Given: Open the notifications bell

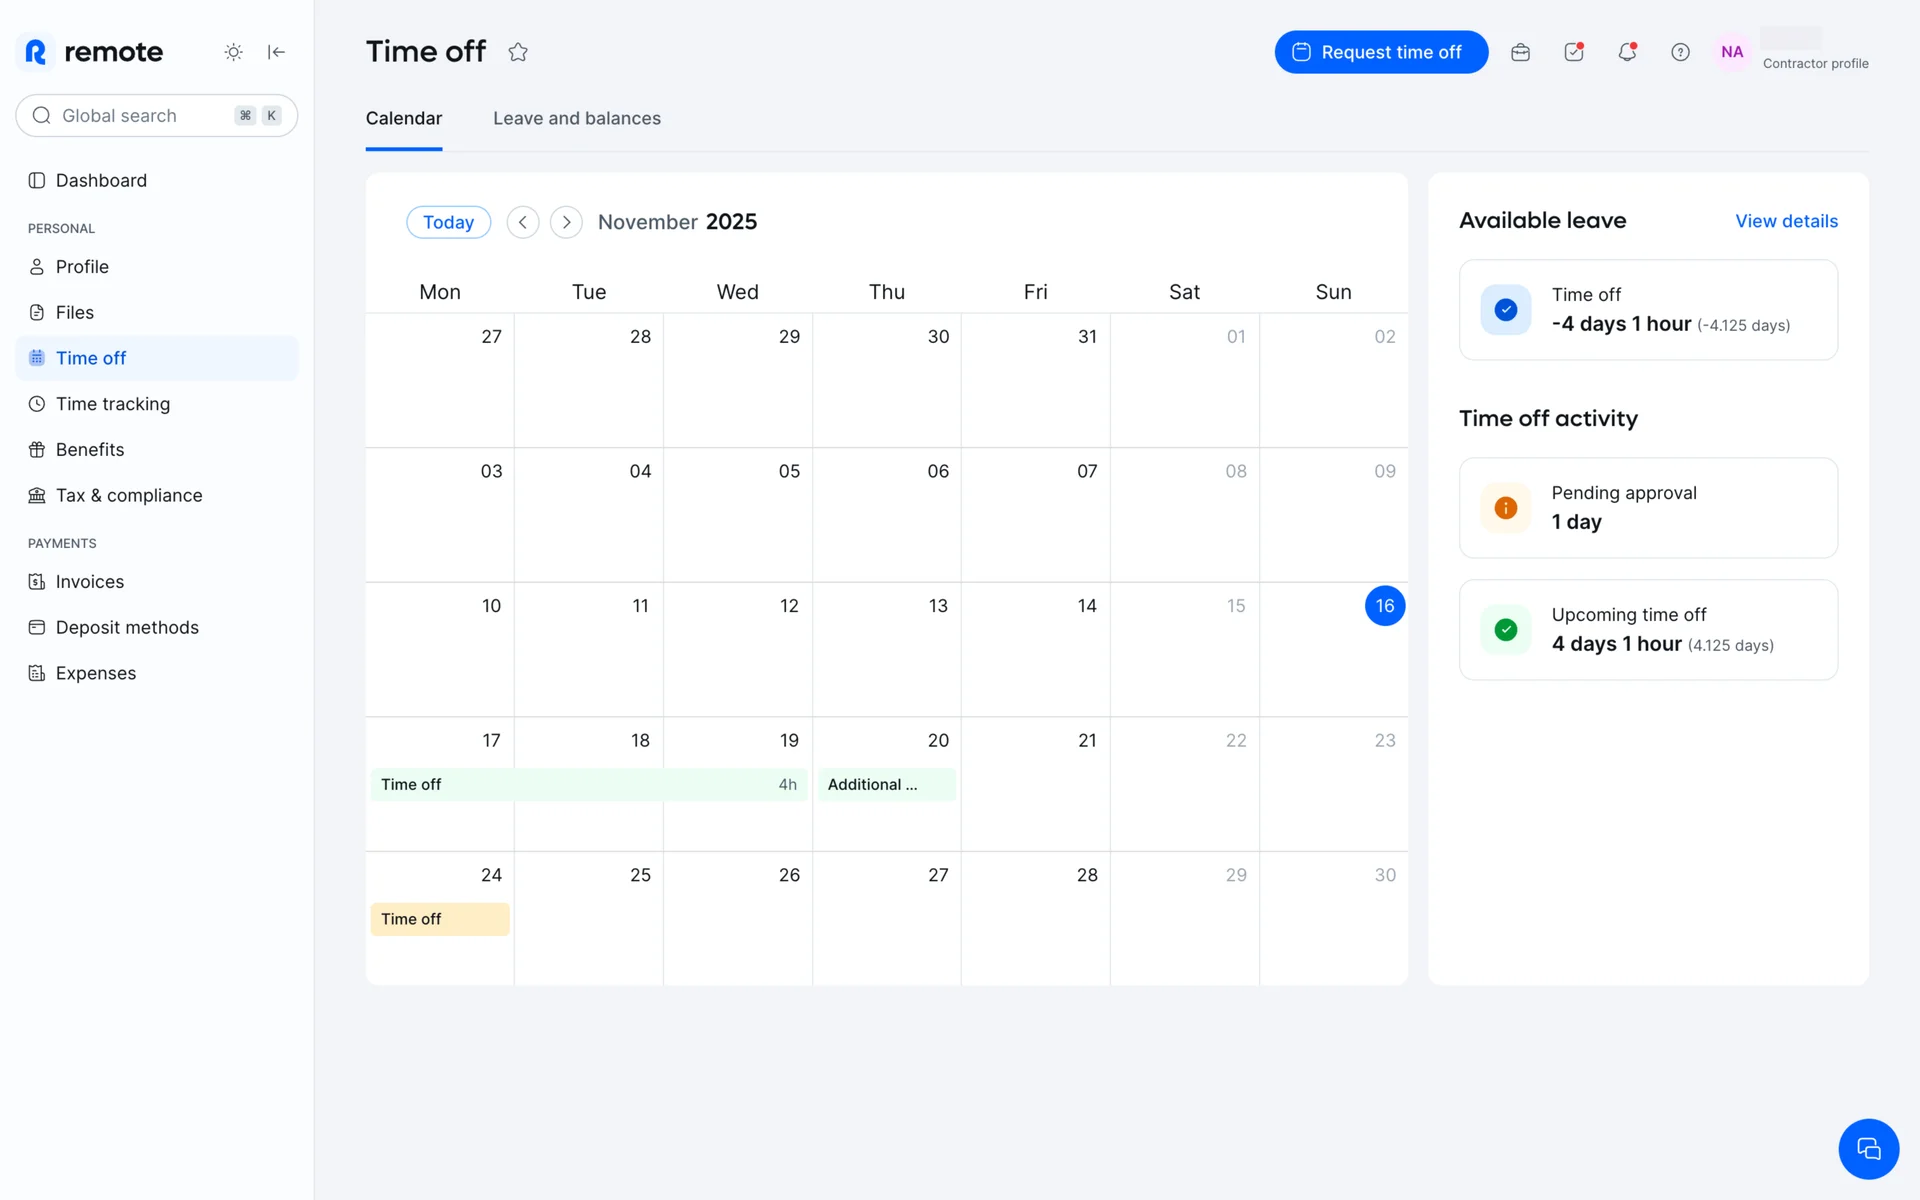Looking at the screenshot, I should point(1627,52).
